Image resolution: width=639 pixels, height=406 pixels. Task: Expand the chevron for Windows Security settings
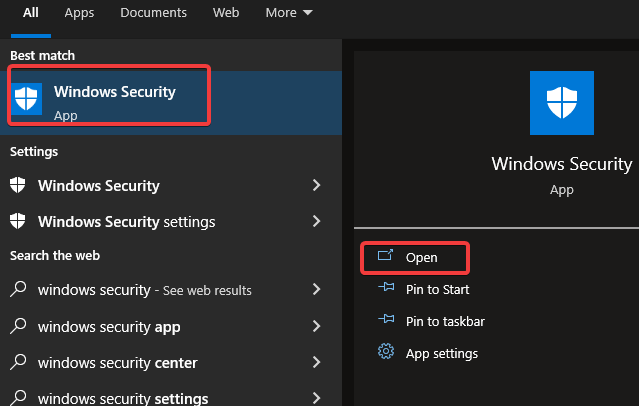tap(316, 221)
